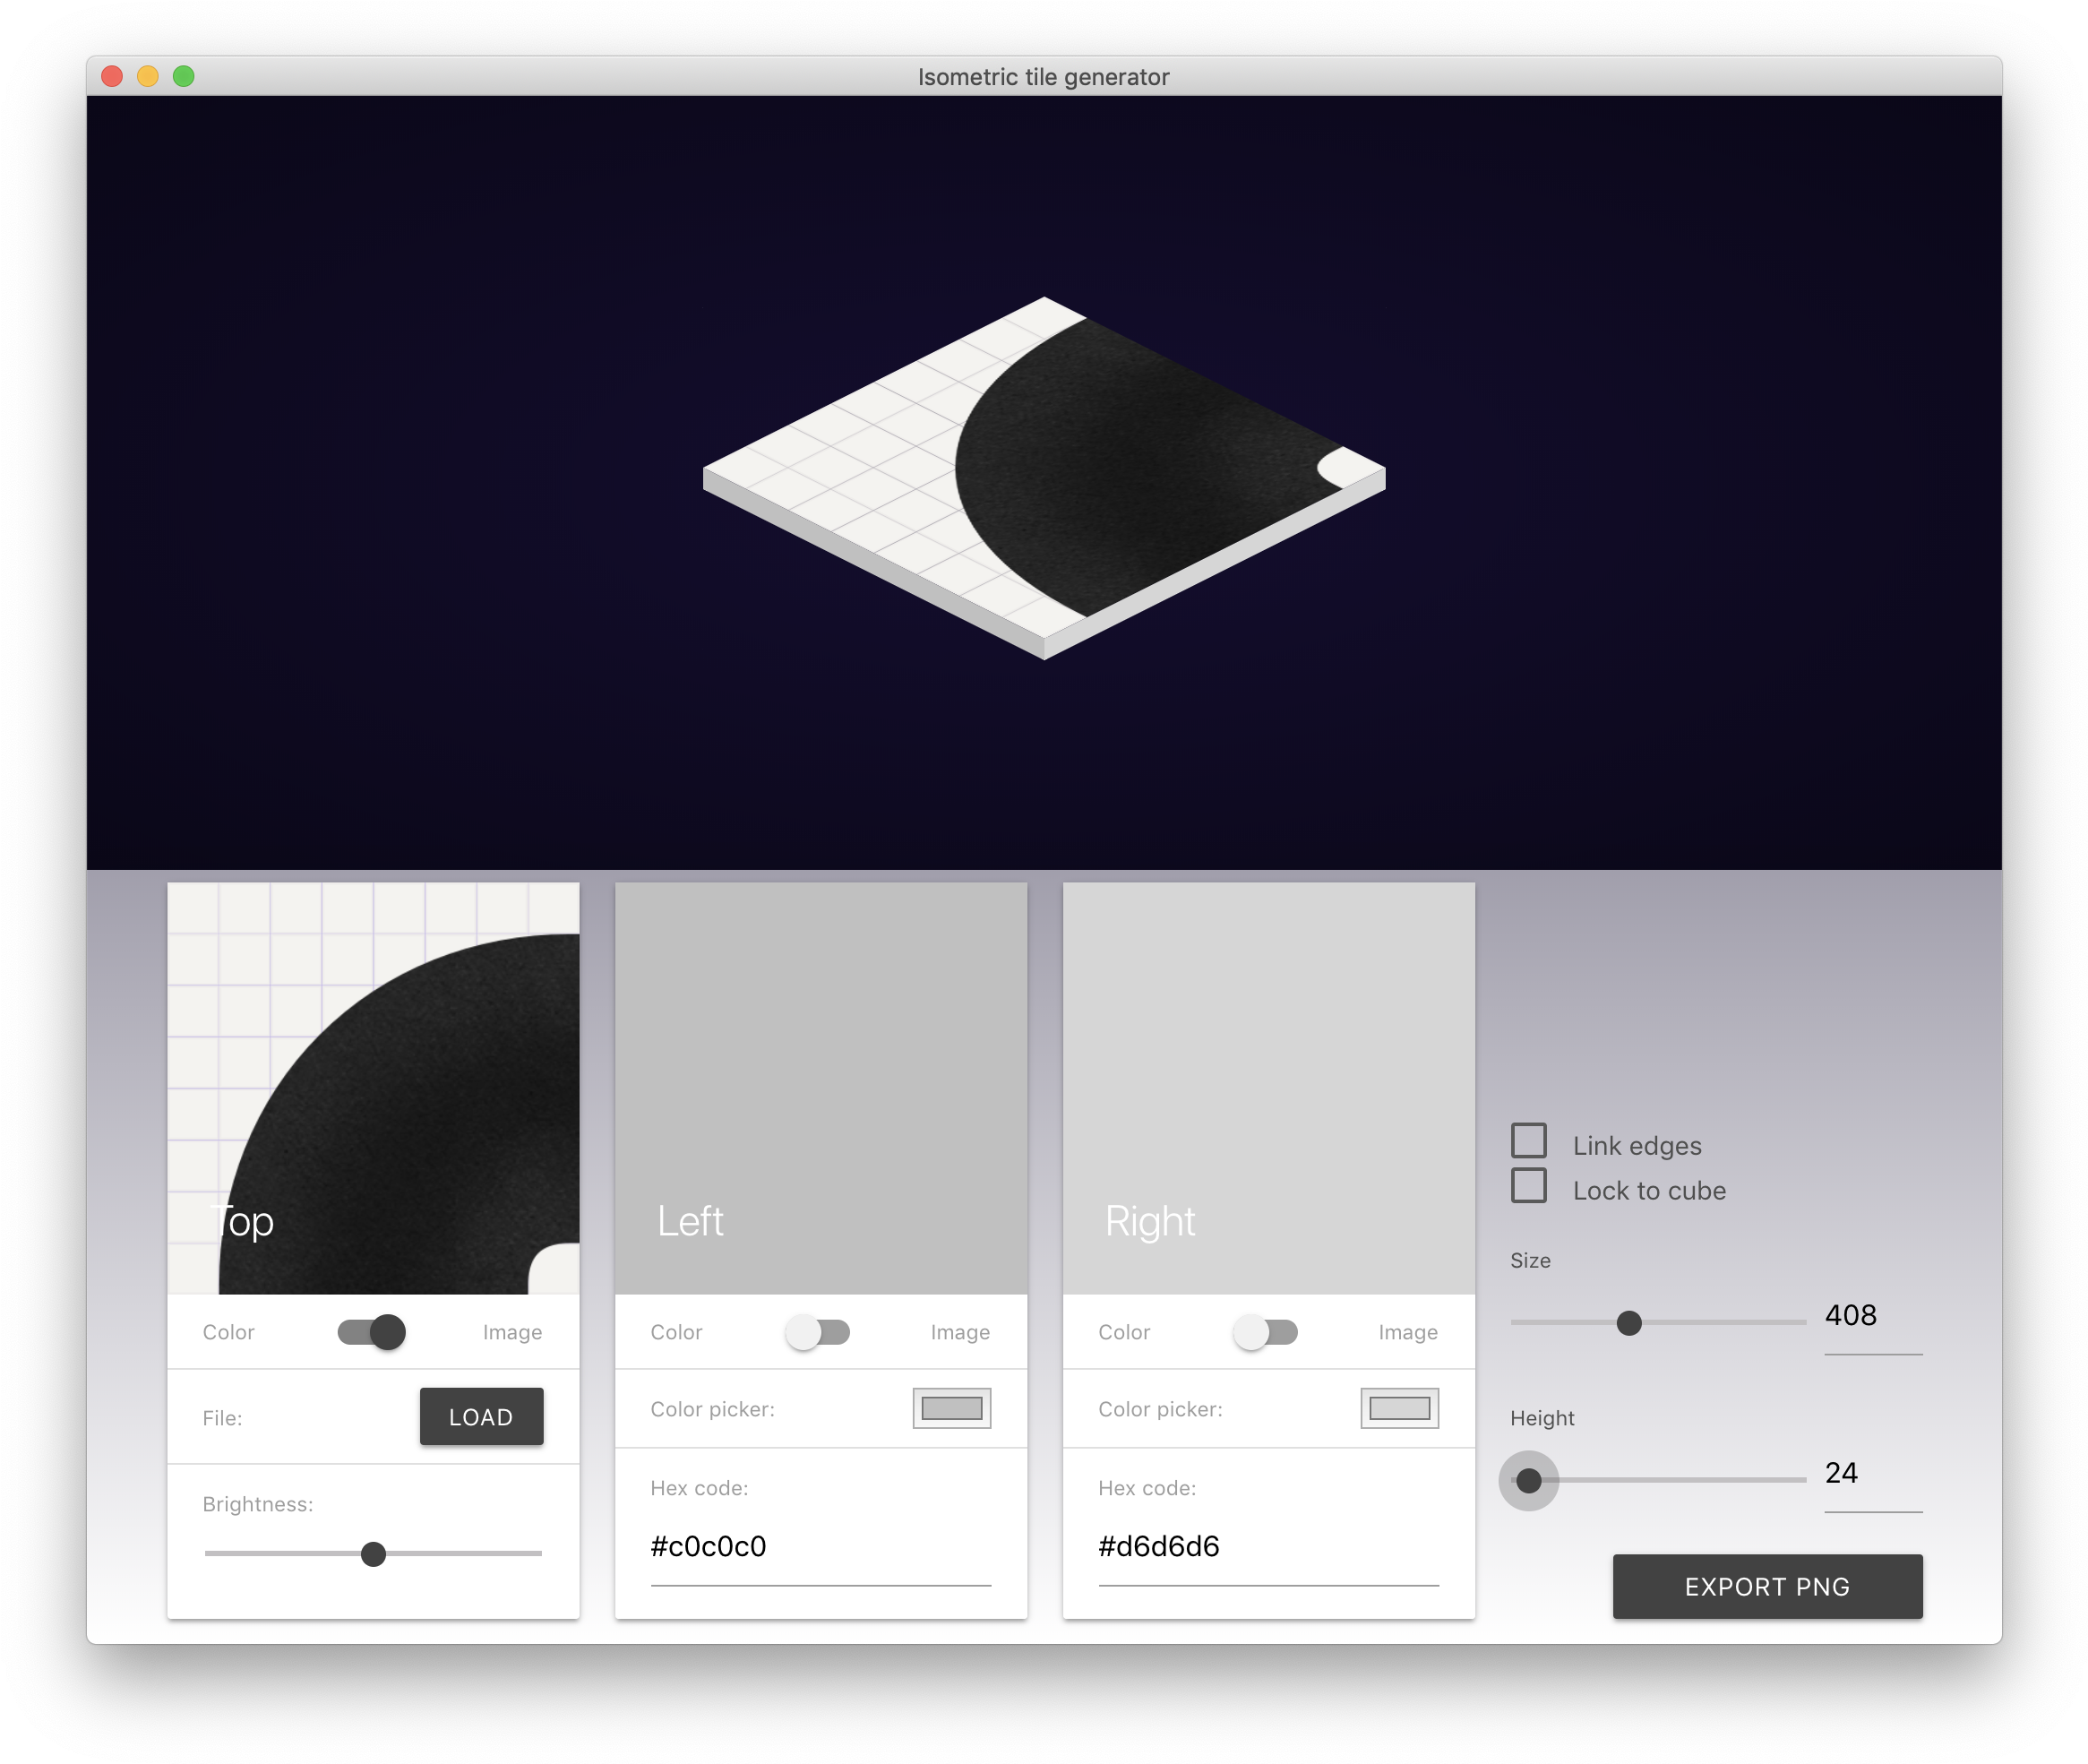Switch the Top face from Image to Color
The width and height of the screenshot is (2088, 1764).
(x=371, y=1332)
